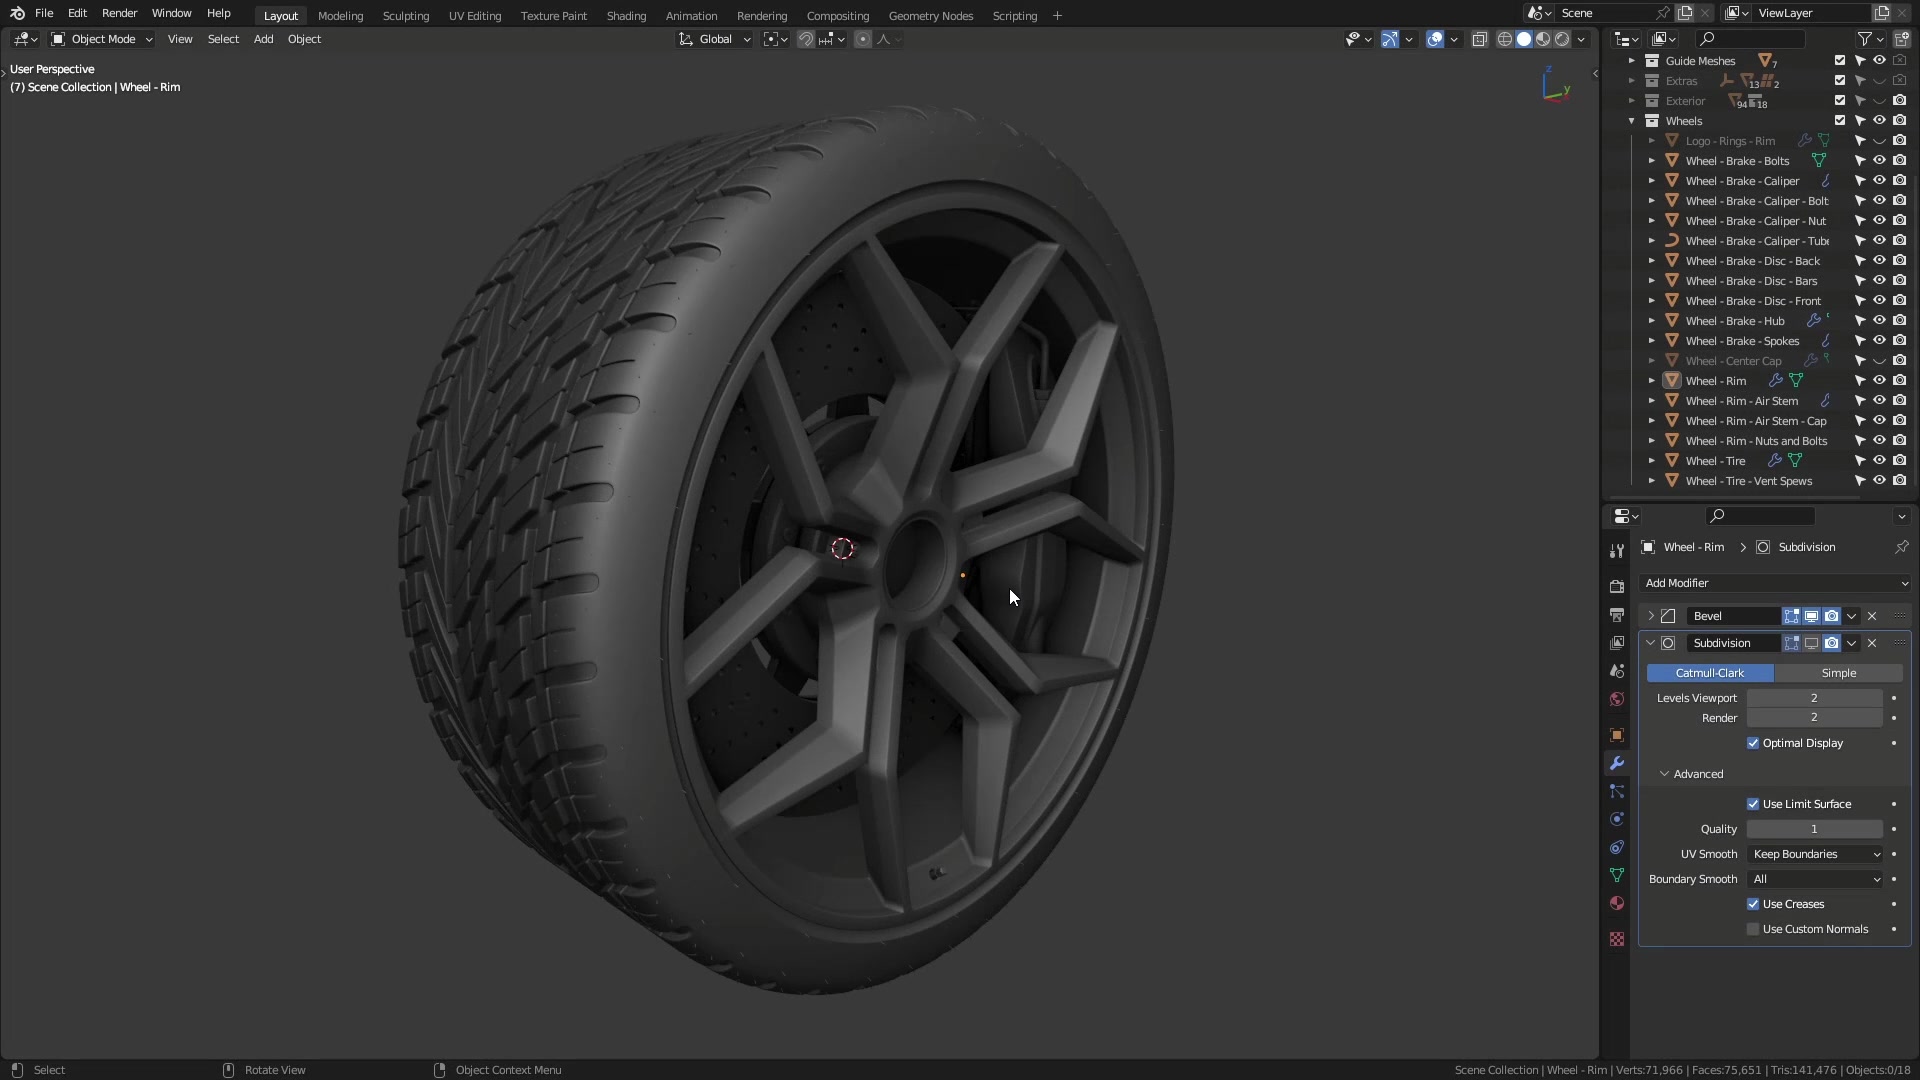Select the Simple subdivision type
Image resolution: width=1920 pixels, height=1080 pixels.
[1839, 673]
